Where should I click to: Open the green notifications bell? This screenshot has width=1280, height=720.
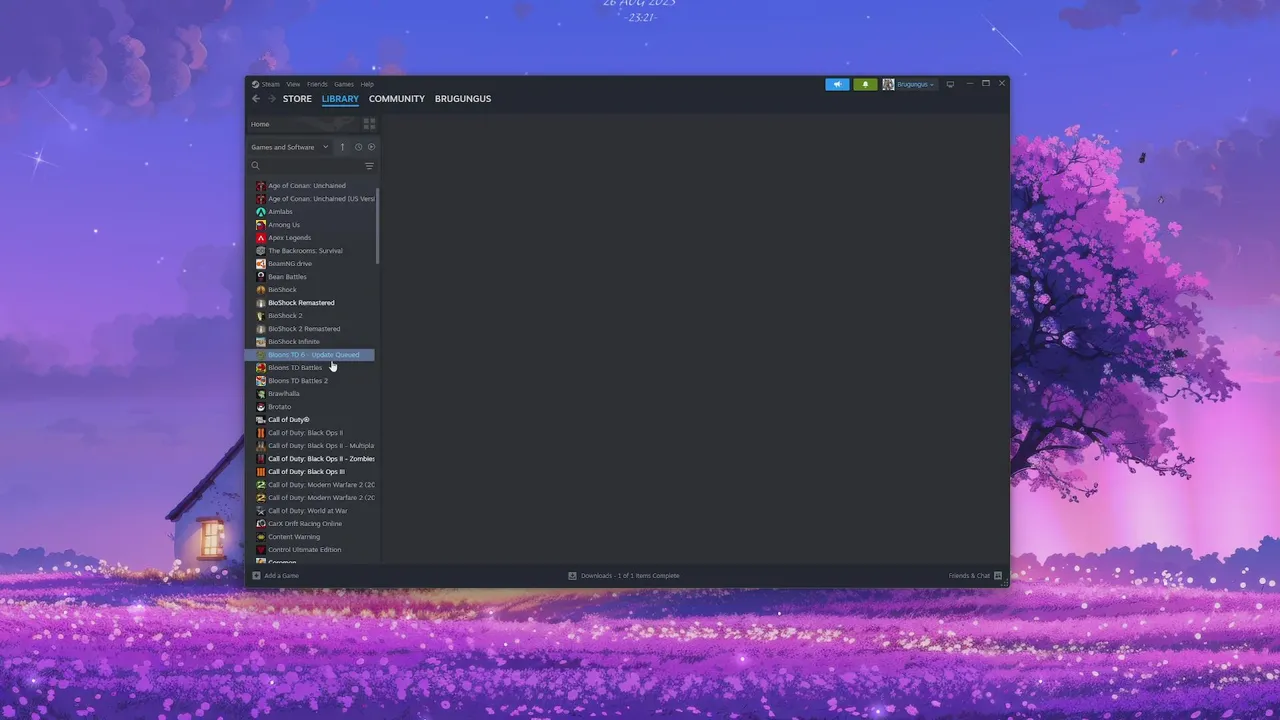click(x=865, y=84)
